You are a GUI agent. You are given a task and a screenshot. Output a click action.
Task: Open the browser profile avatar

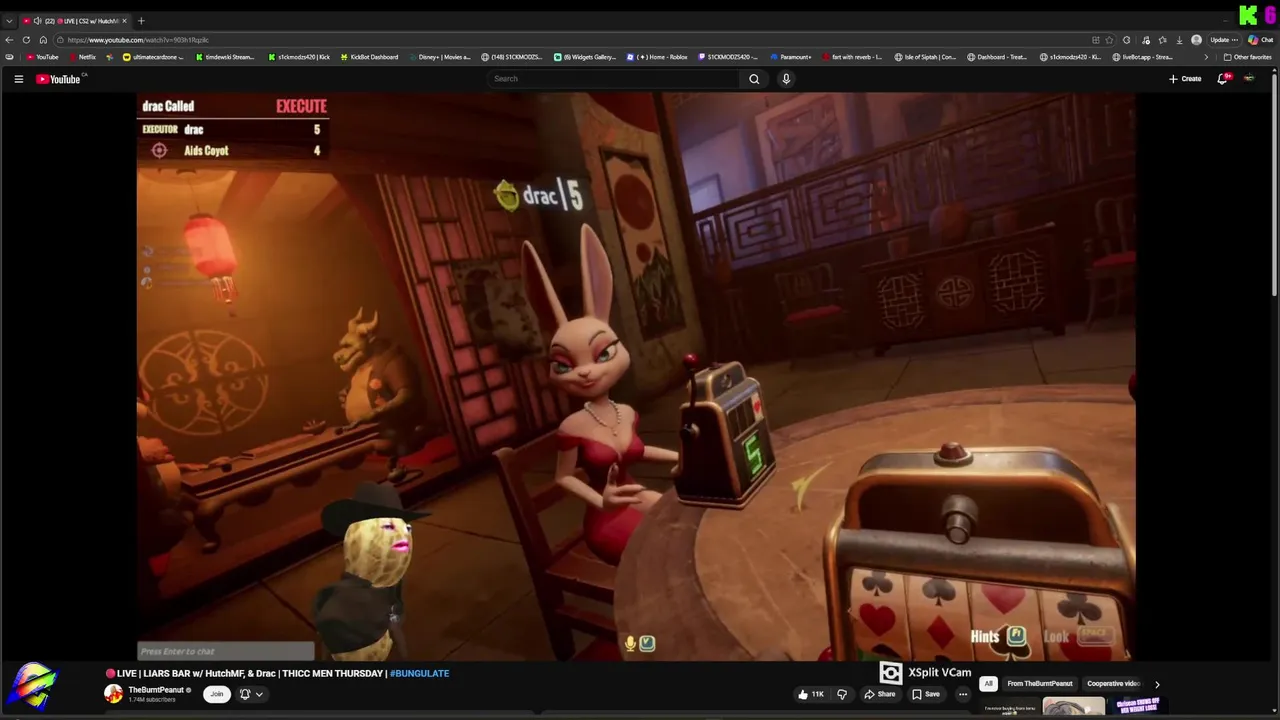1196,40
